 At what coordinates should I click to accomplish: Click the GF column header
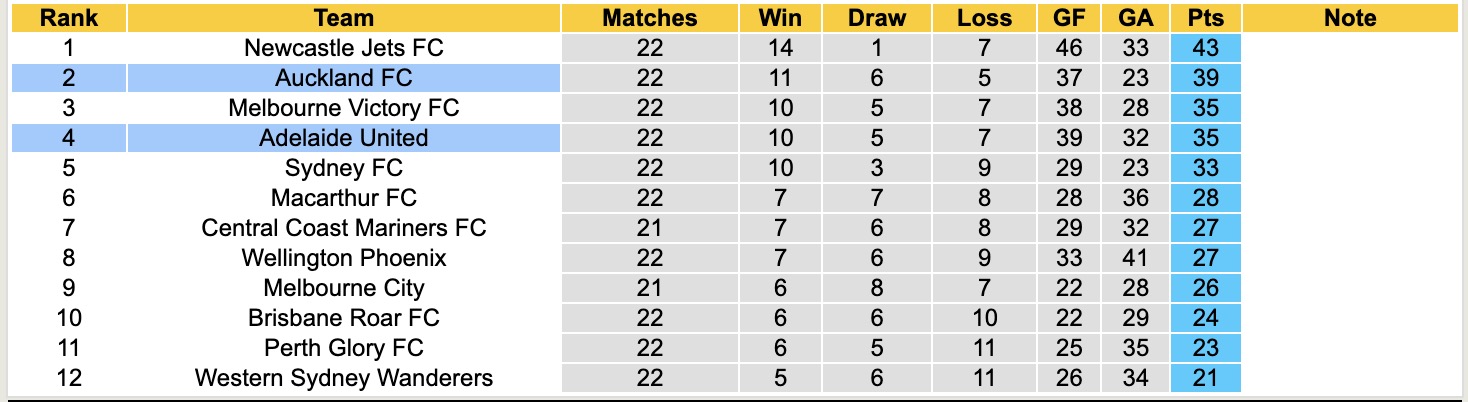tap(1069, 18)
